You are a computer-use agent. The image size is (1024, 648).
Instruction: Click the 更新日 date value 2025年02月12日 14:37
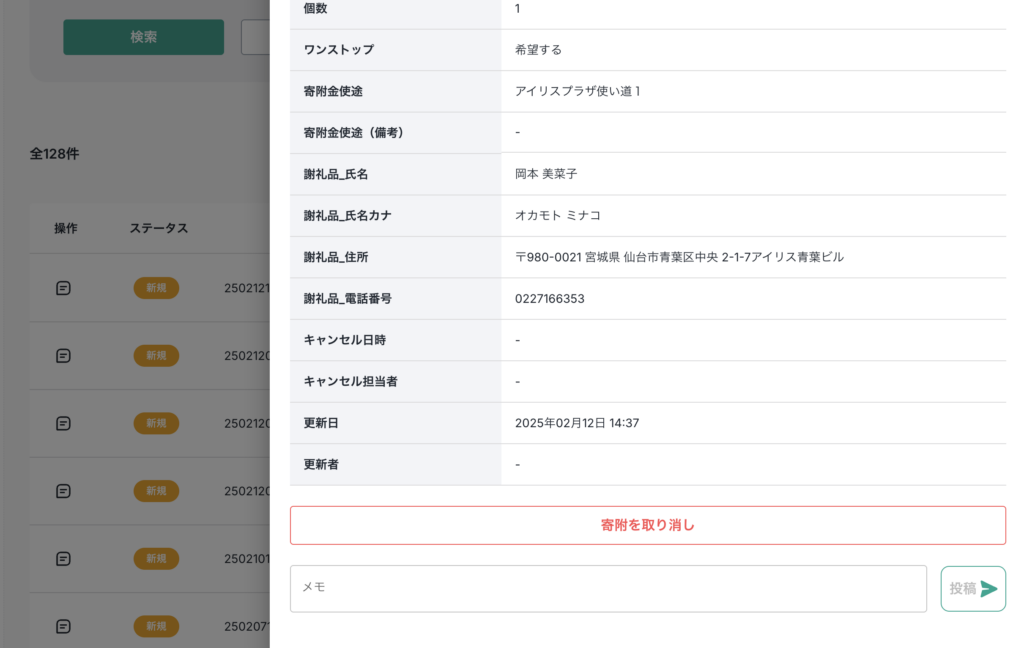click(577, 423)
